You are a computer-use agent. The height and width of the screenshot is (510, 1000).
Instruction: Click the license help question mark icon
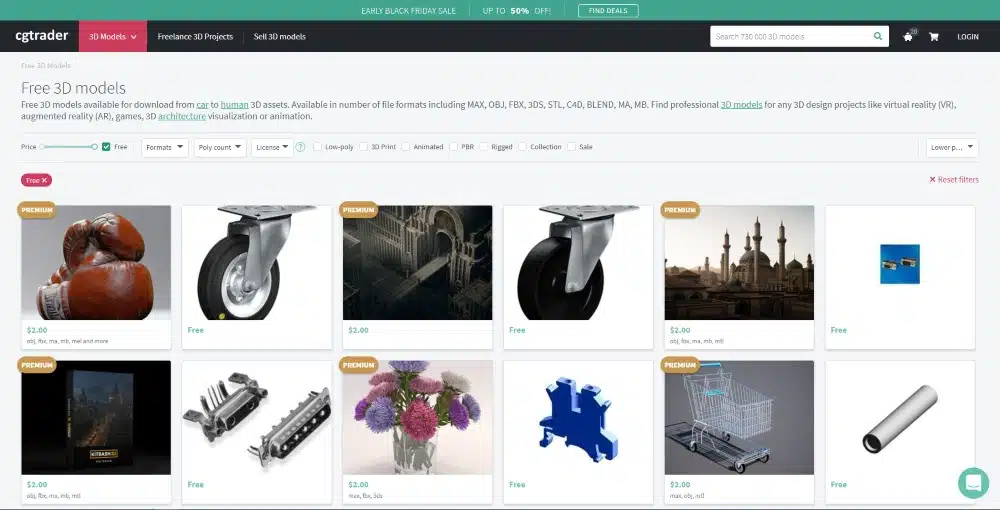[x=300, y=147]
